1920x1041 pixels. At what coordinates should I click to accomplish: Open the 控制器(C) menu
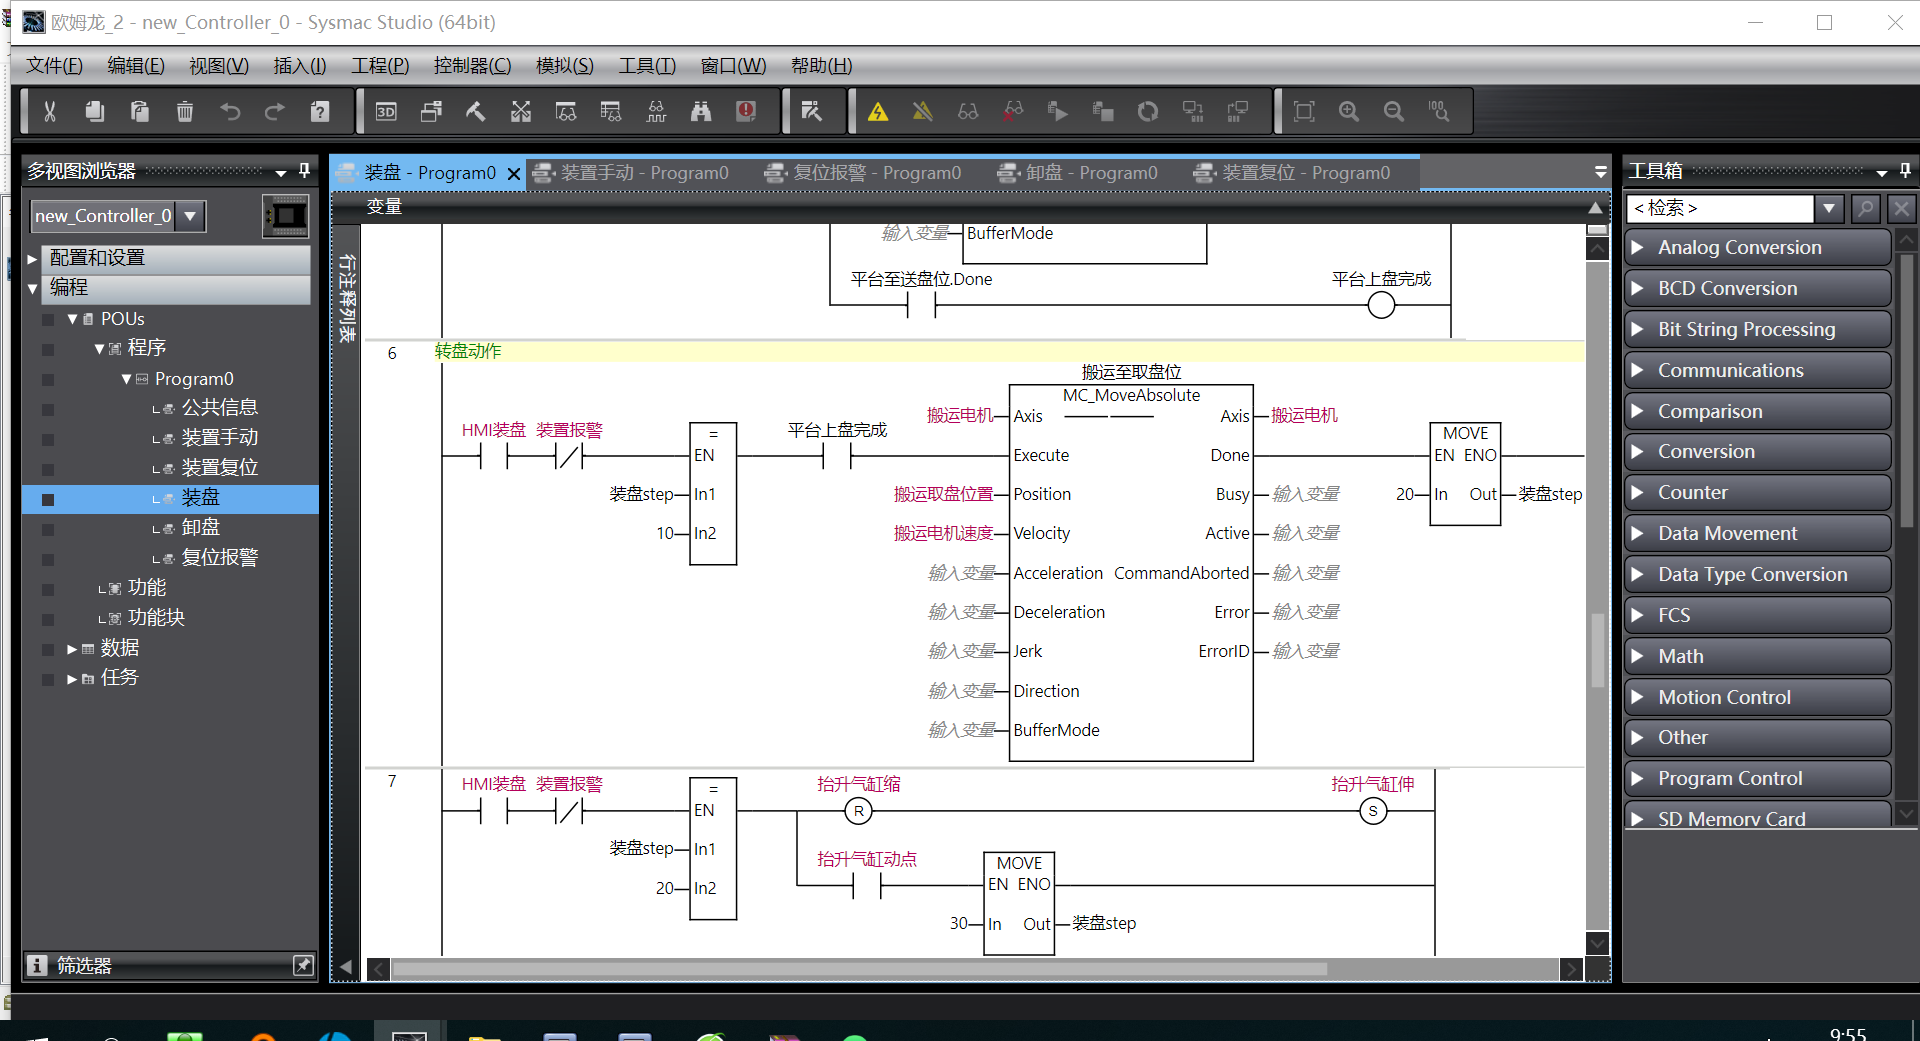coord(472,65)
